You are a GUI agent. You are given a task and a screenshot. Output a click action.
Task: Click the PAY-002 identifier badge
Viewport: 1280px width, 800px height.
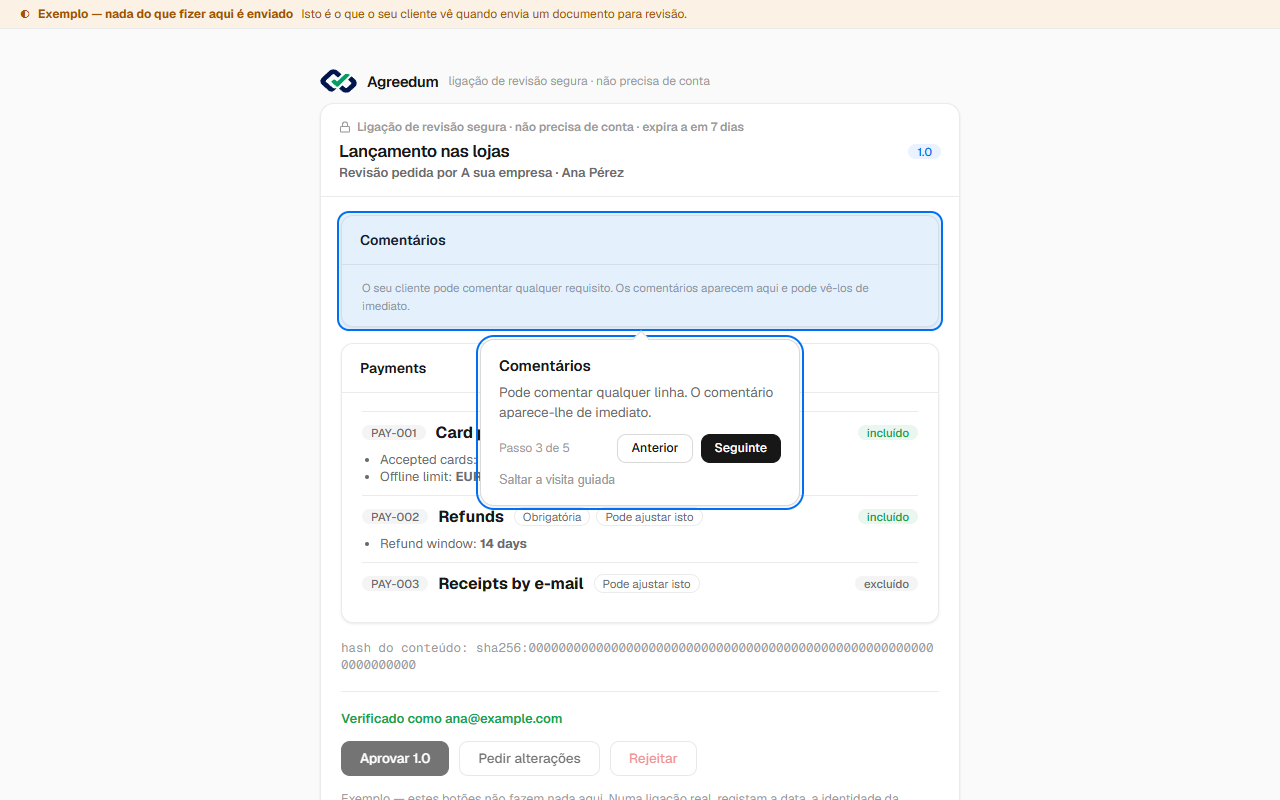click(395, 517)
